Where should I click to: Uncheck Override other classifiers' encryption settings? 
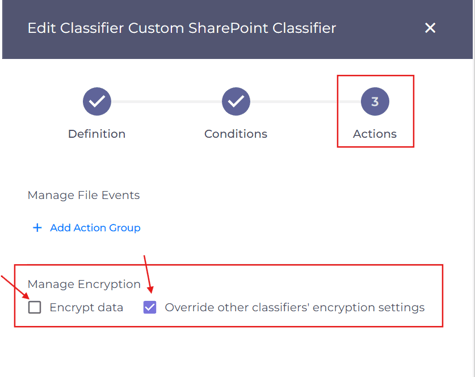click(150, 307)
